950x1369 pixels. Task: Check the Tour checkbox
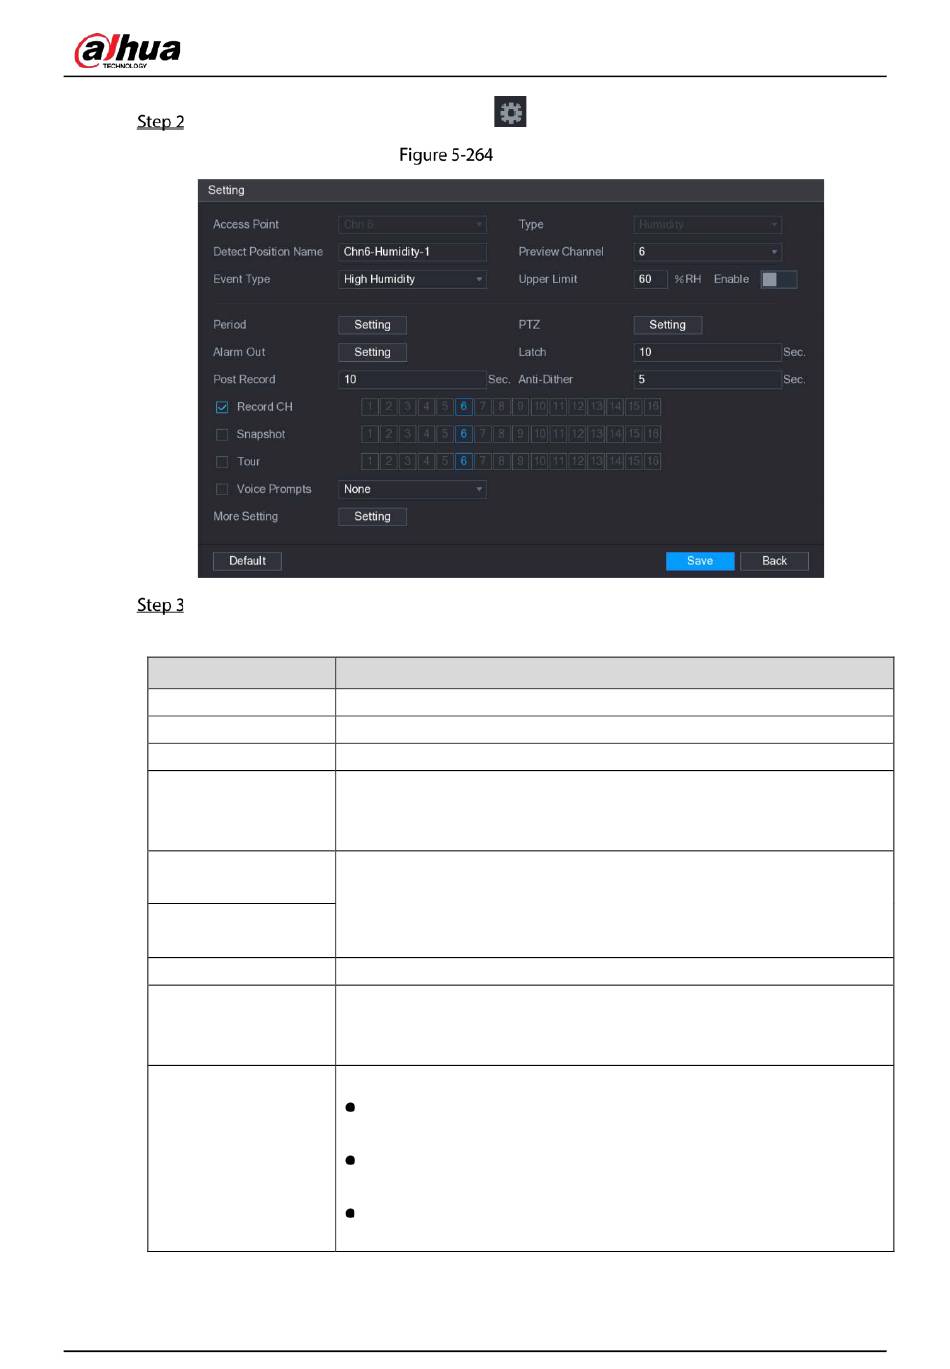[x=222, y=462]
